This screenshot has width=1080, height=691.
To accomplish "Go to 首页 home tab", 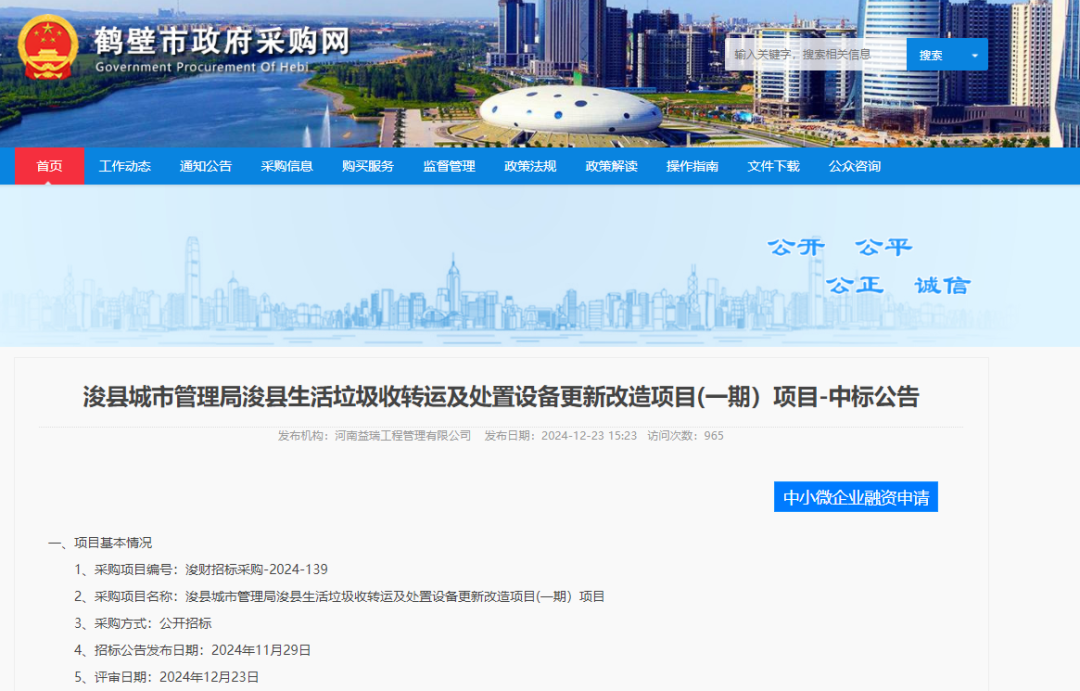I will (x=50, y=166).
